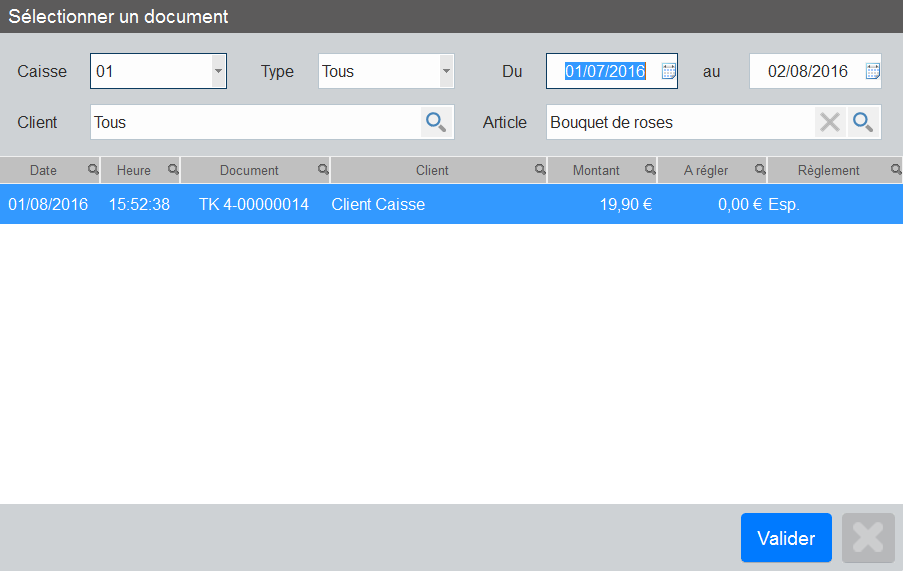Search for a client with magnifier icon
This screenshot has width=903, height=571.
point(436,122)
